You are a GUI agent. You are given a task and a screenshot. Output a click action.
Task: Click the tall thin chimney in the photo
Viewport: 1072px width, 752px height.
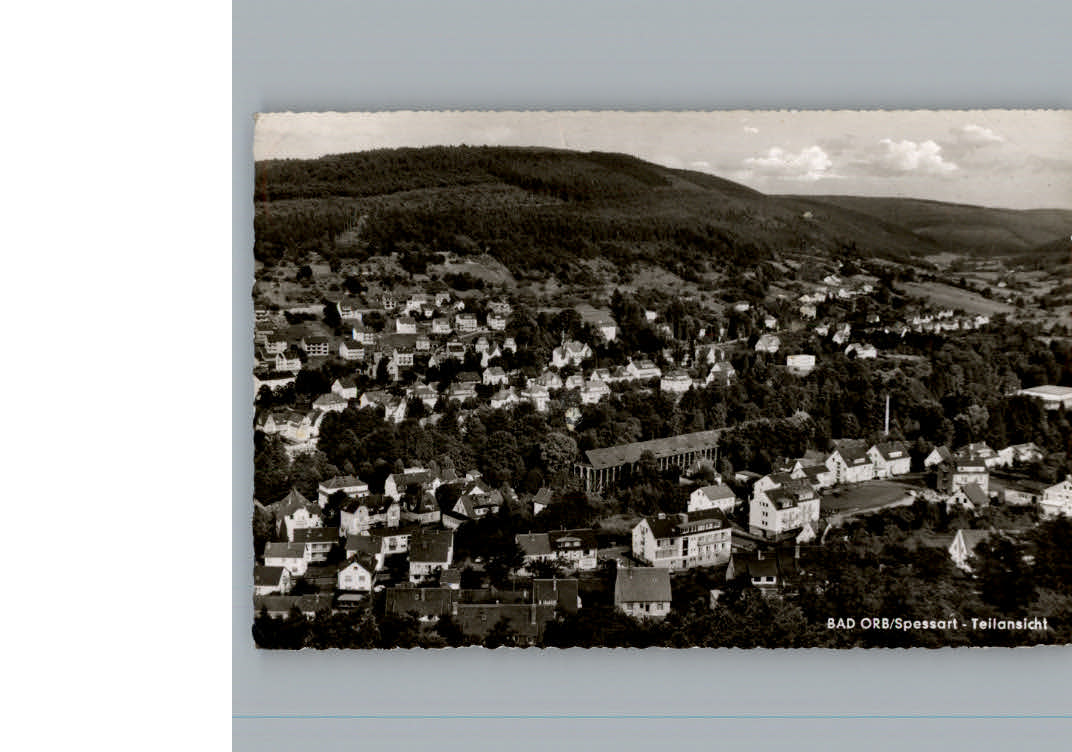pos(886,414)
